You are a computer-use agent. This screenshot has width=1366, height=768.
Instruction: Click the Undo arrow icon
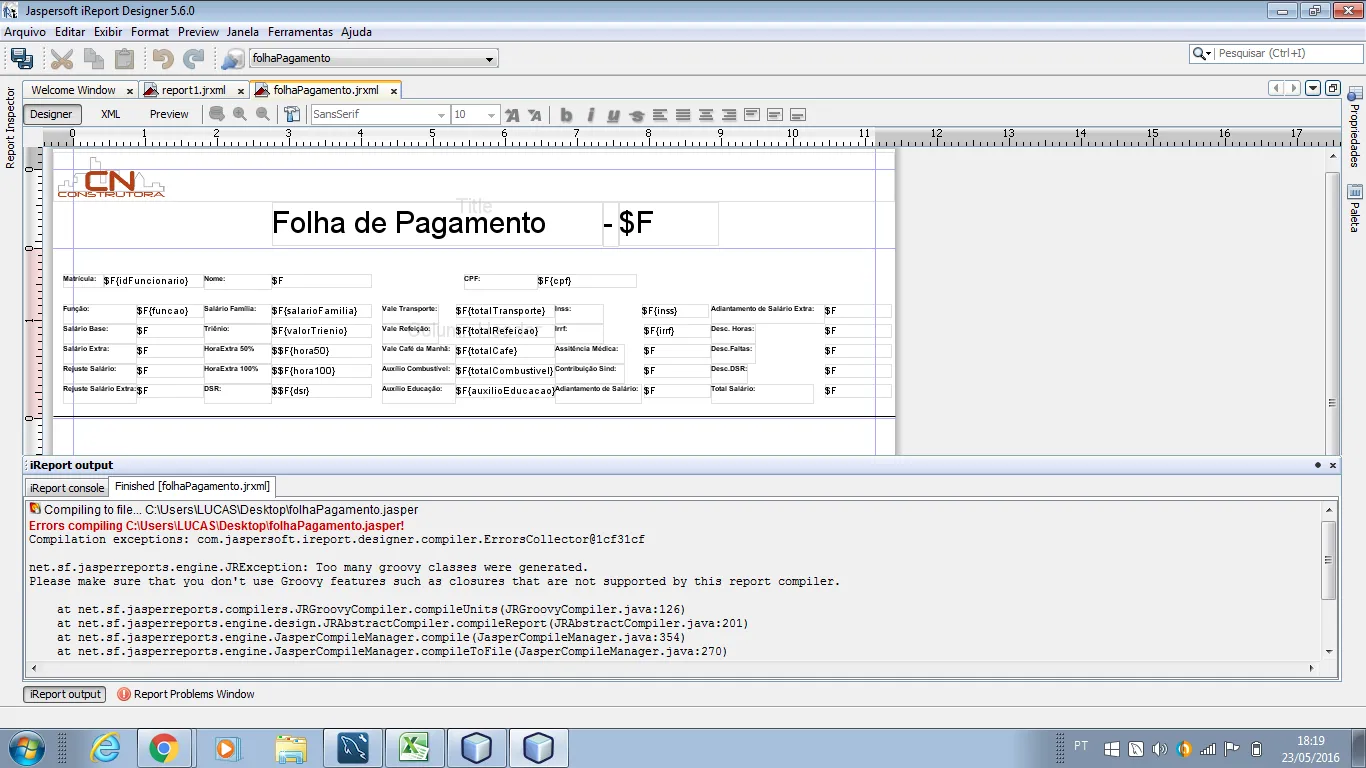[163, 59]
